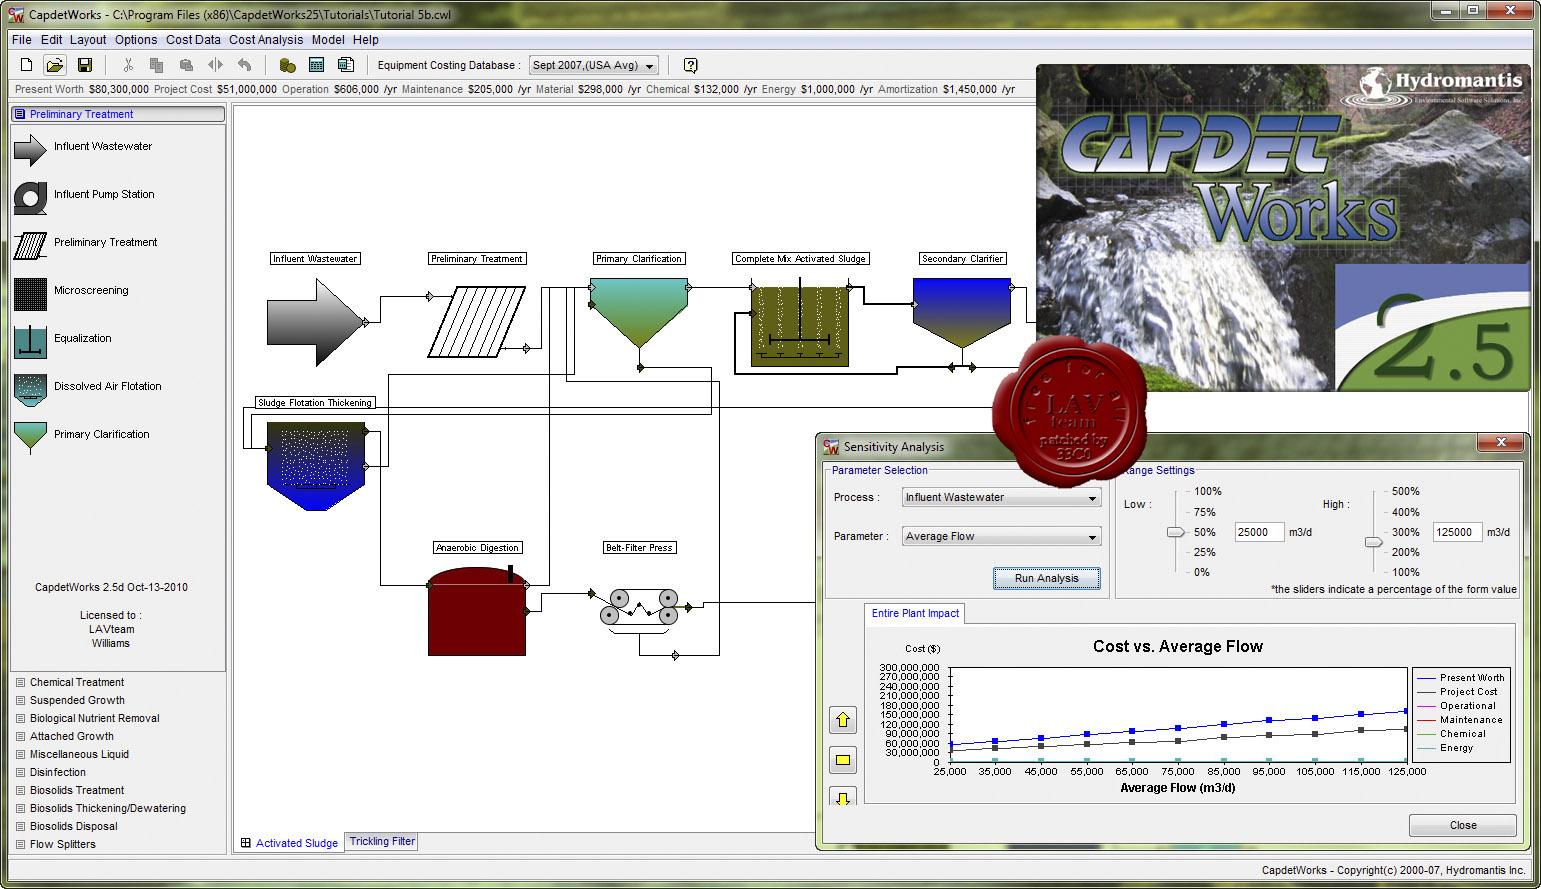Open the Help menu

[x=366, y=40]
